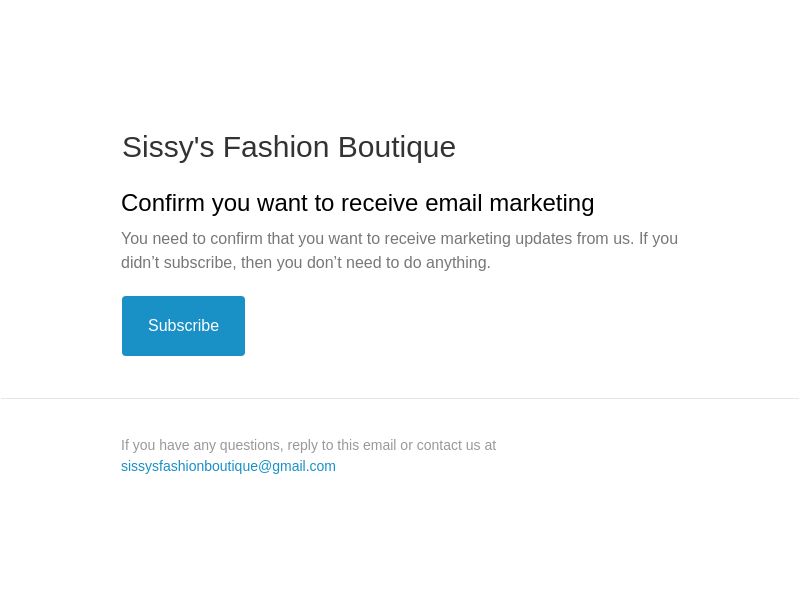Image resolution: width=800 pixels, height=600 pixels.
Task: Open the sissysfashionboutique@gmail.com email link
Action: point(228,466)
